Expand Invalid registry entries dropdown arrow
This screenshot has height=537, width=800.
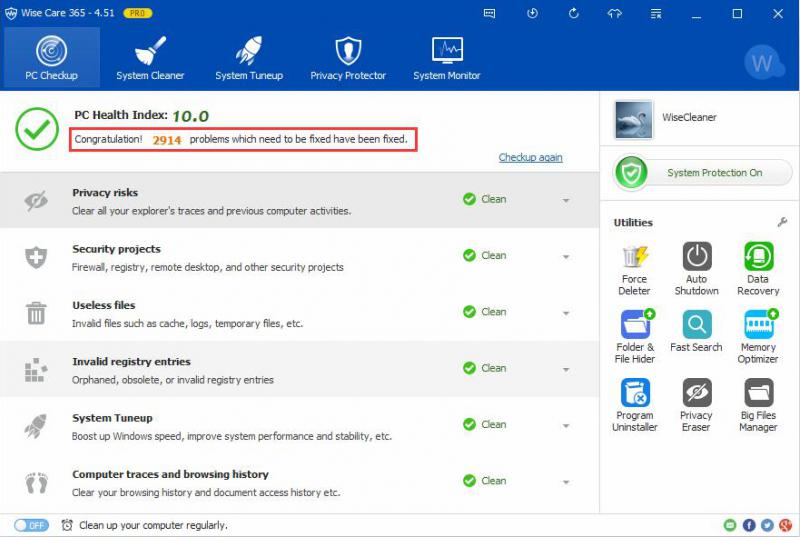coord(566,369)
